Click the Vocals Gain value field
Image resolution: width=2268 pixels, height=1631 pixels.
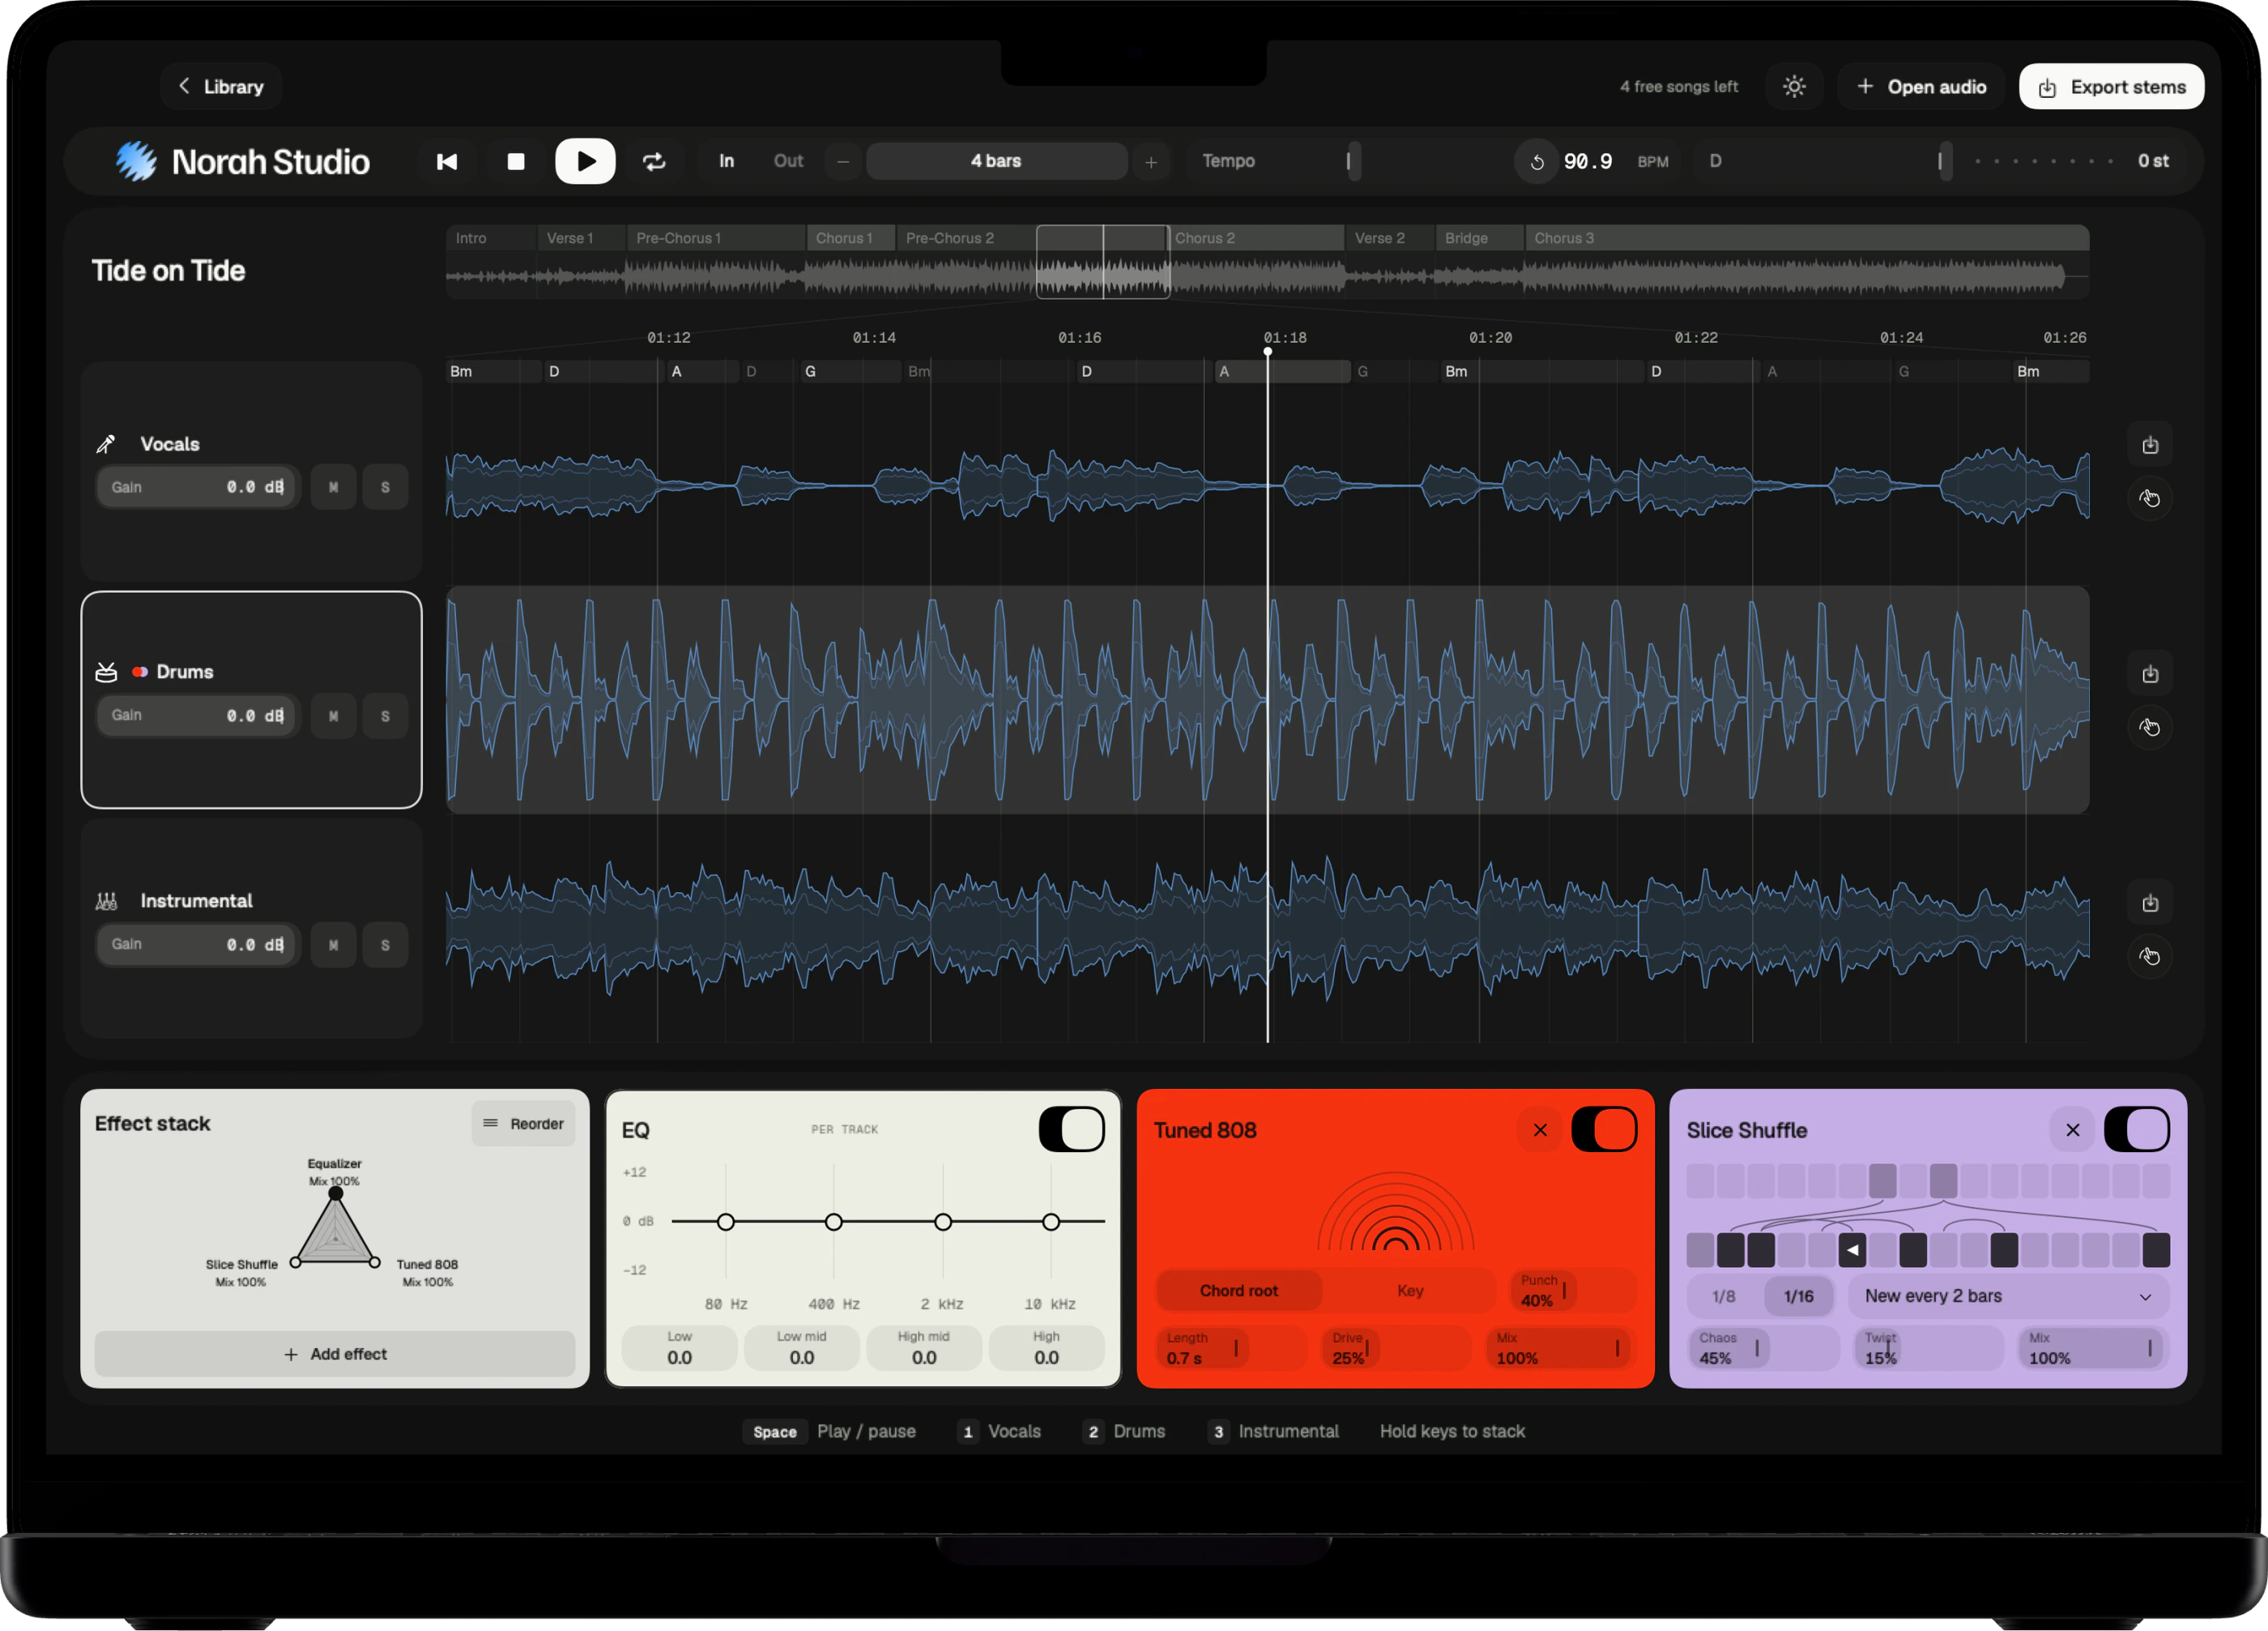[x=198, y=487]
